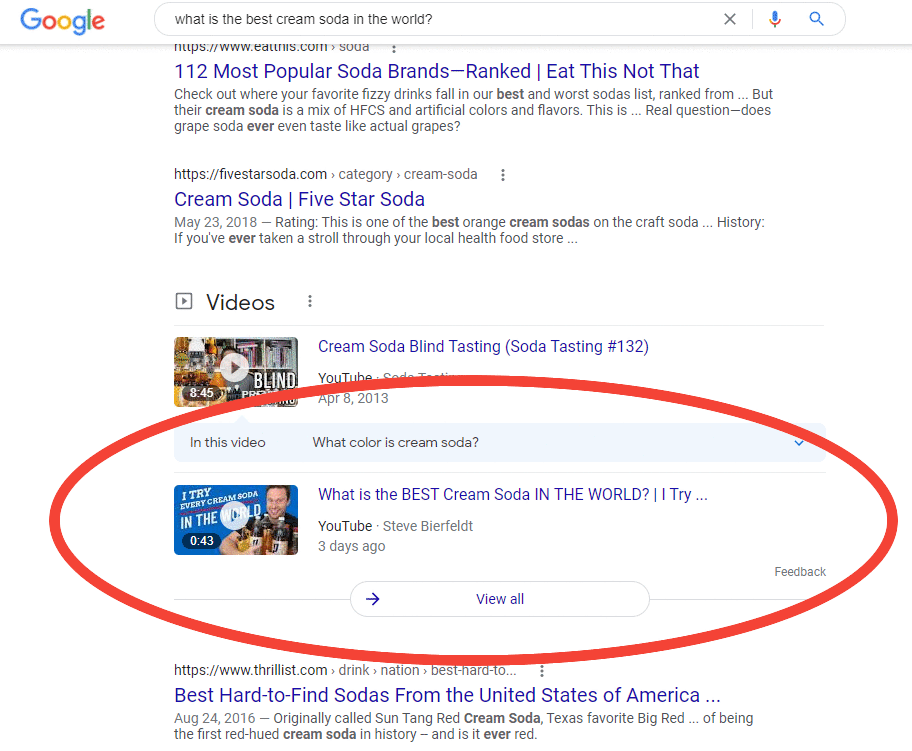Click 'What color is cream soda?' moment
Image resolution: width=912 pixels, height=751 pixels.
pos(396,443)
